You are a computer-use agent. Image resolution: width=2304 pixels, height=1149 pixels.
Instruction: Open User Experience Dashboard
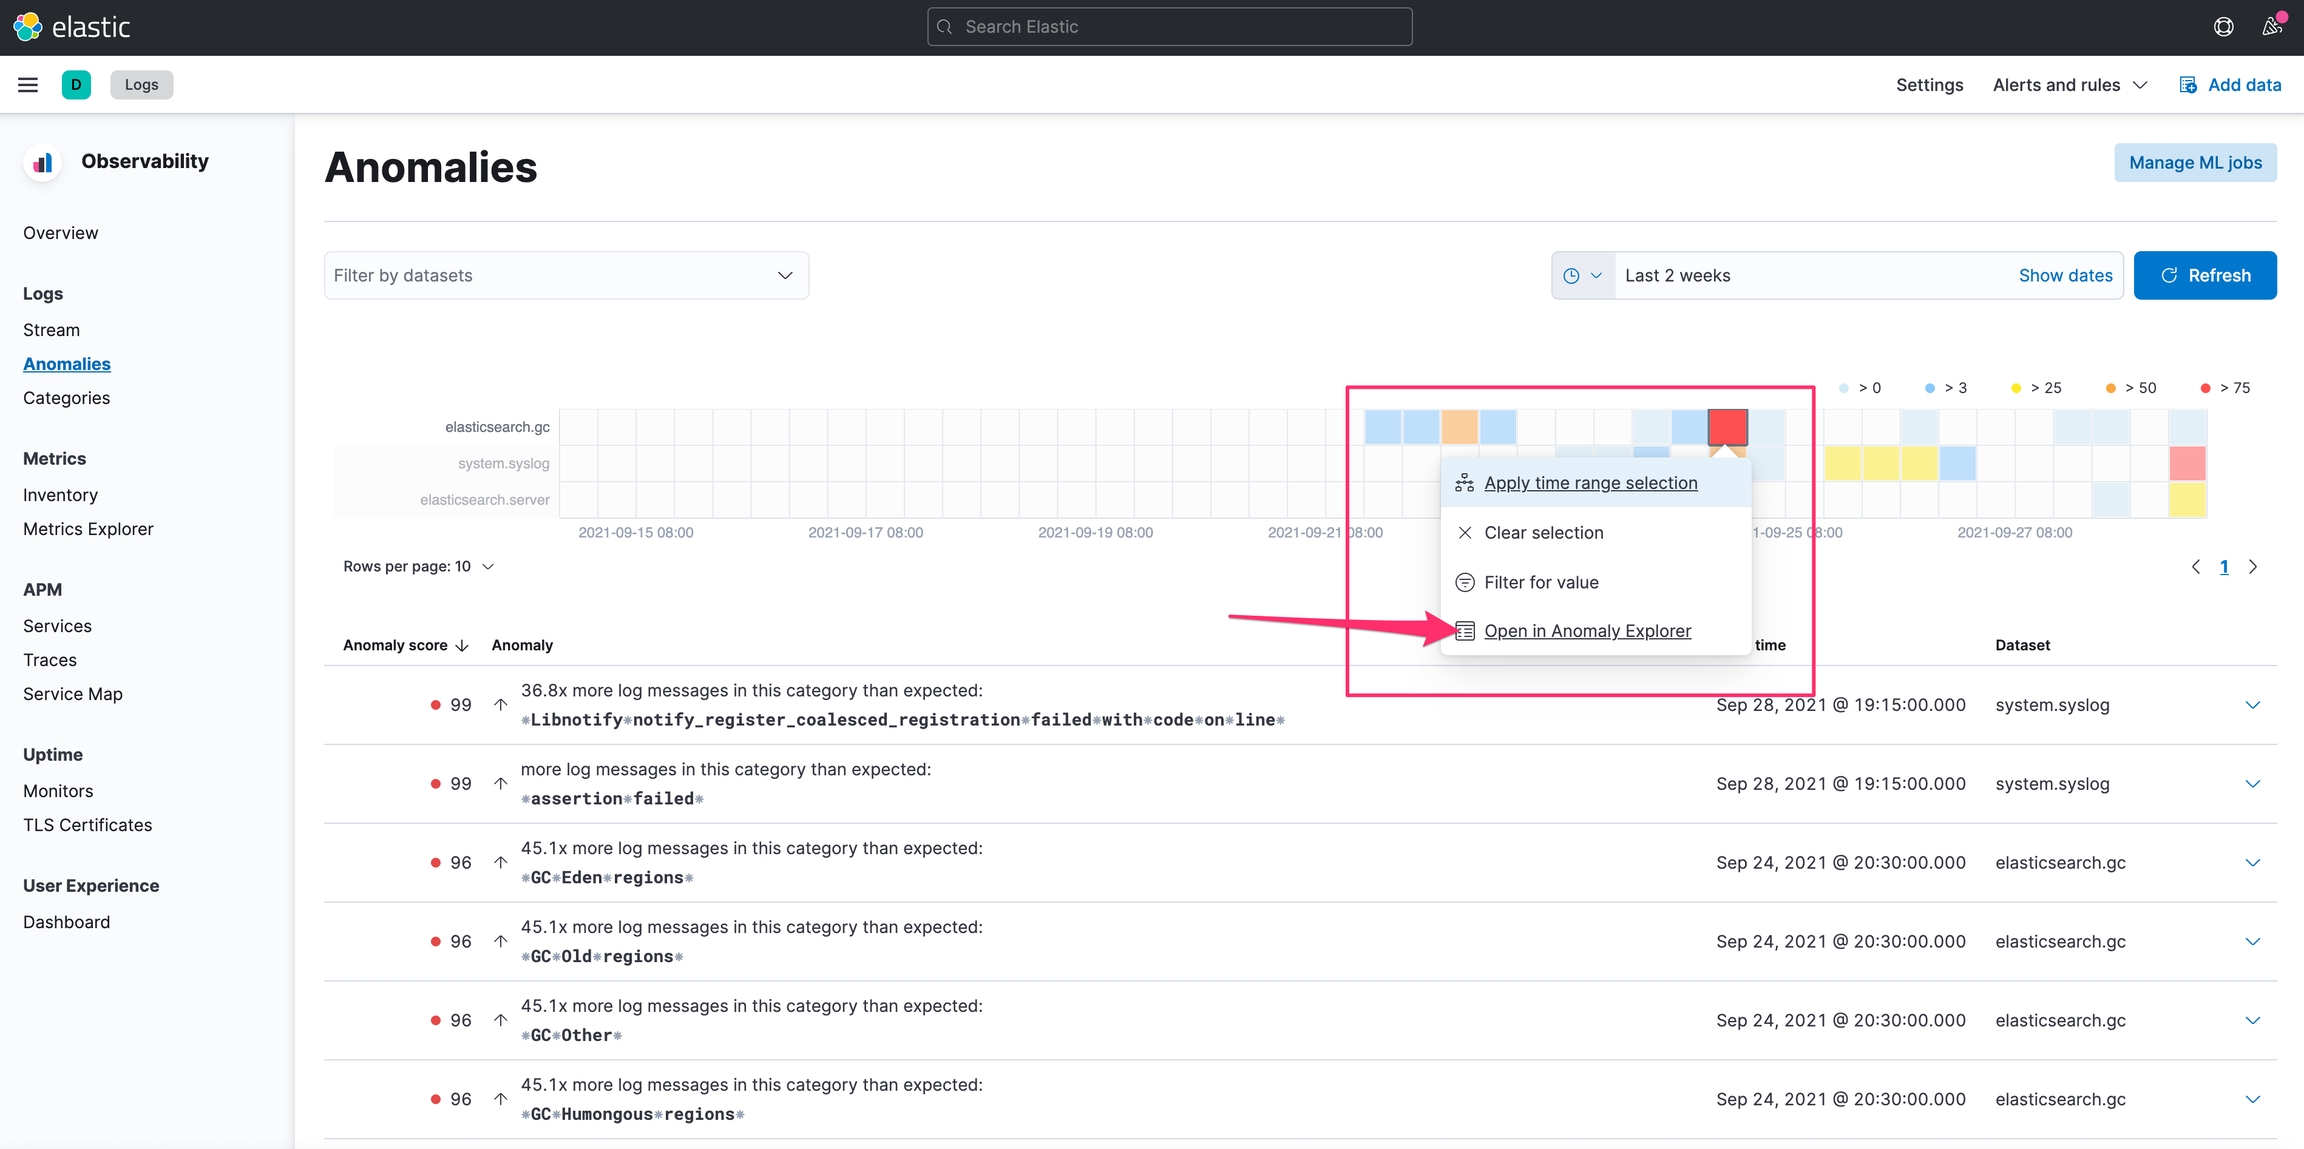pyautogui.click(x=66, y=922)
